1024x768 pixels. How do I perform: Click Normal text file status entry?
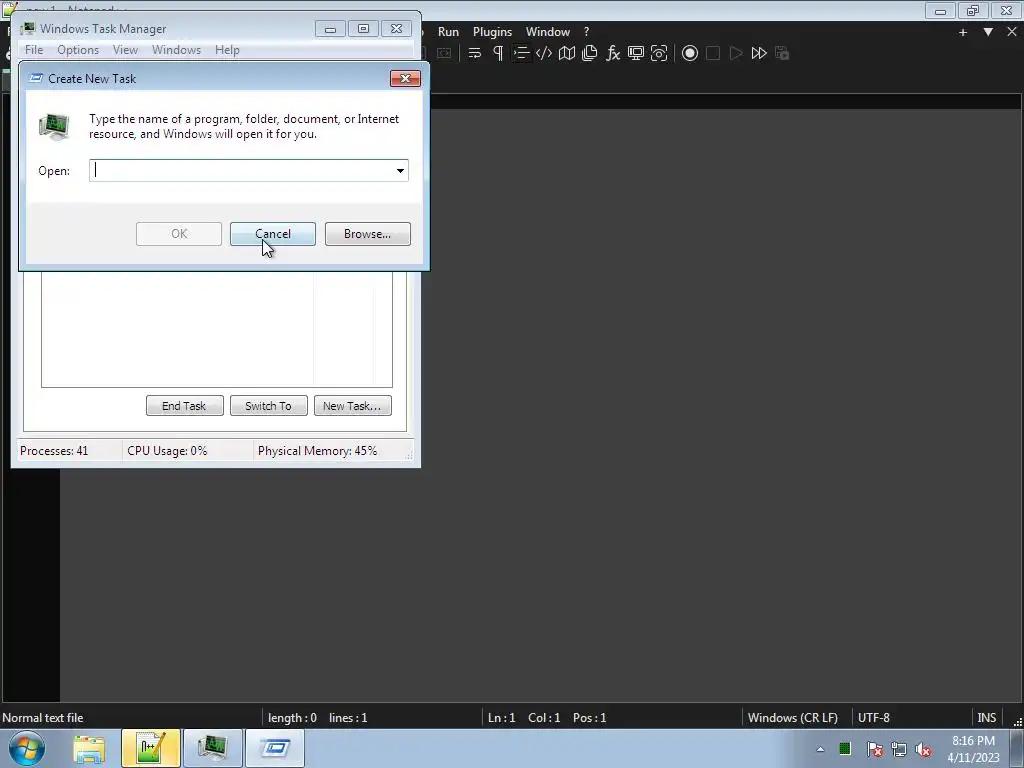pos(42,718)
